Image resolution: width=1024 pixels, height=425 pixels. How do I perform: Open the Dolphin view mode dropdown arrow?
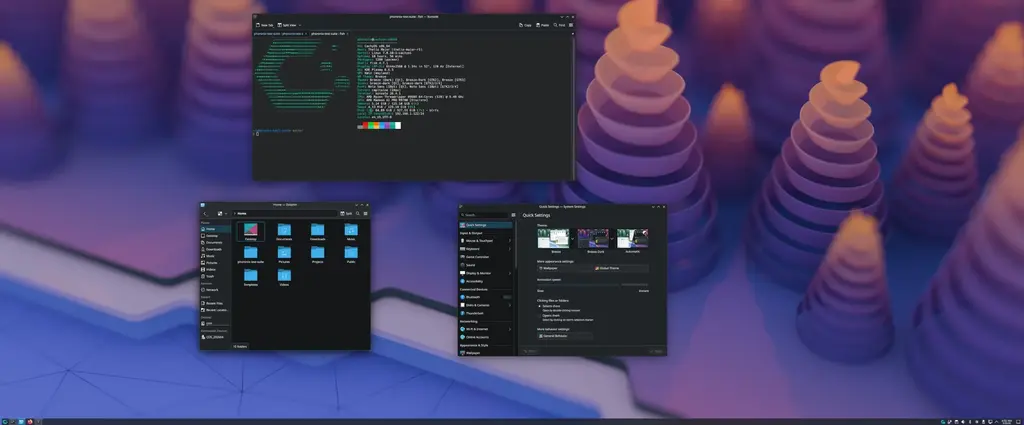tap(226, 213)
